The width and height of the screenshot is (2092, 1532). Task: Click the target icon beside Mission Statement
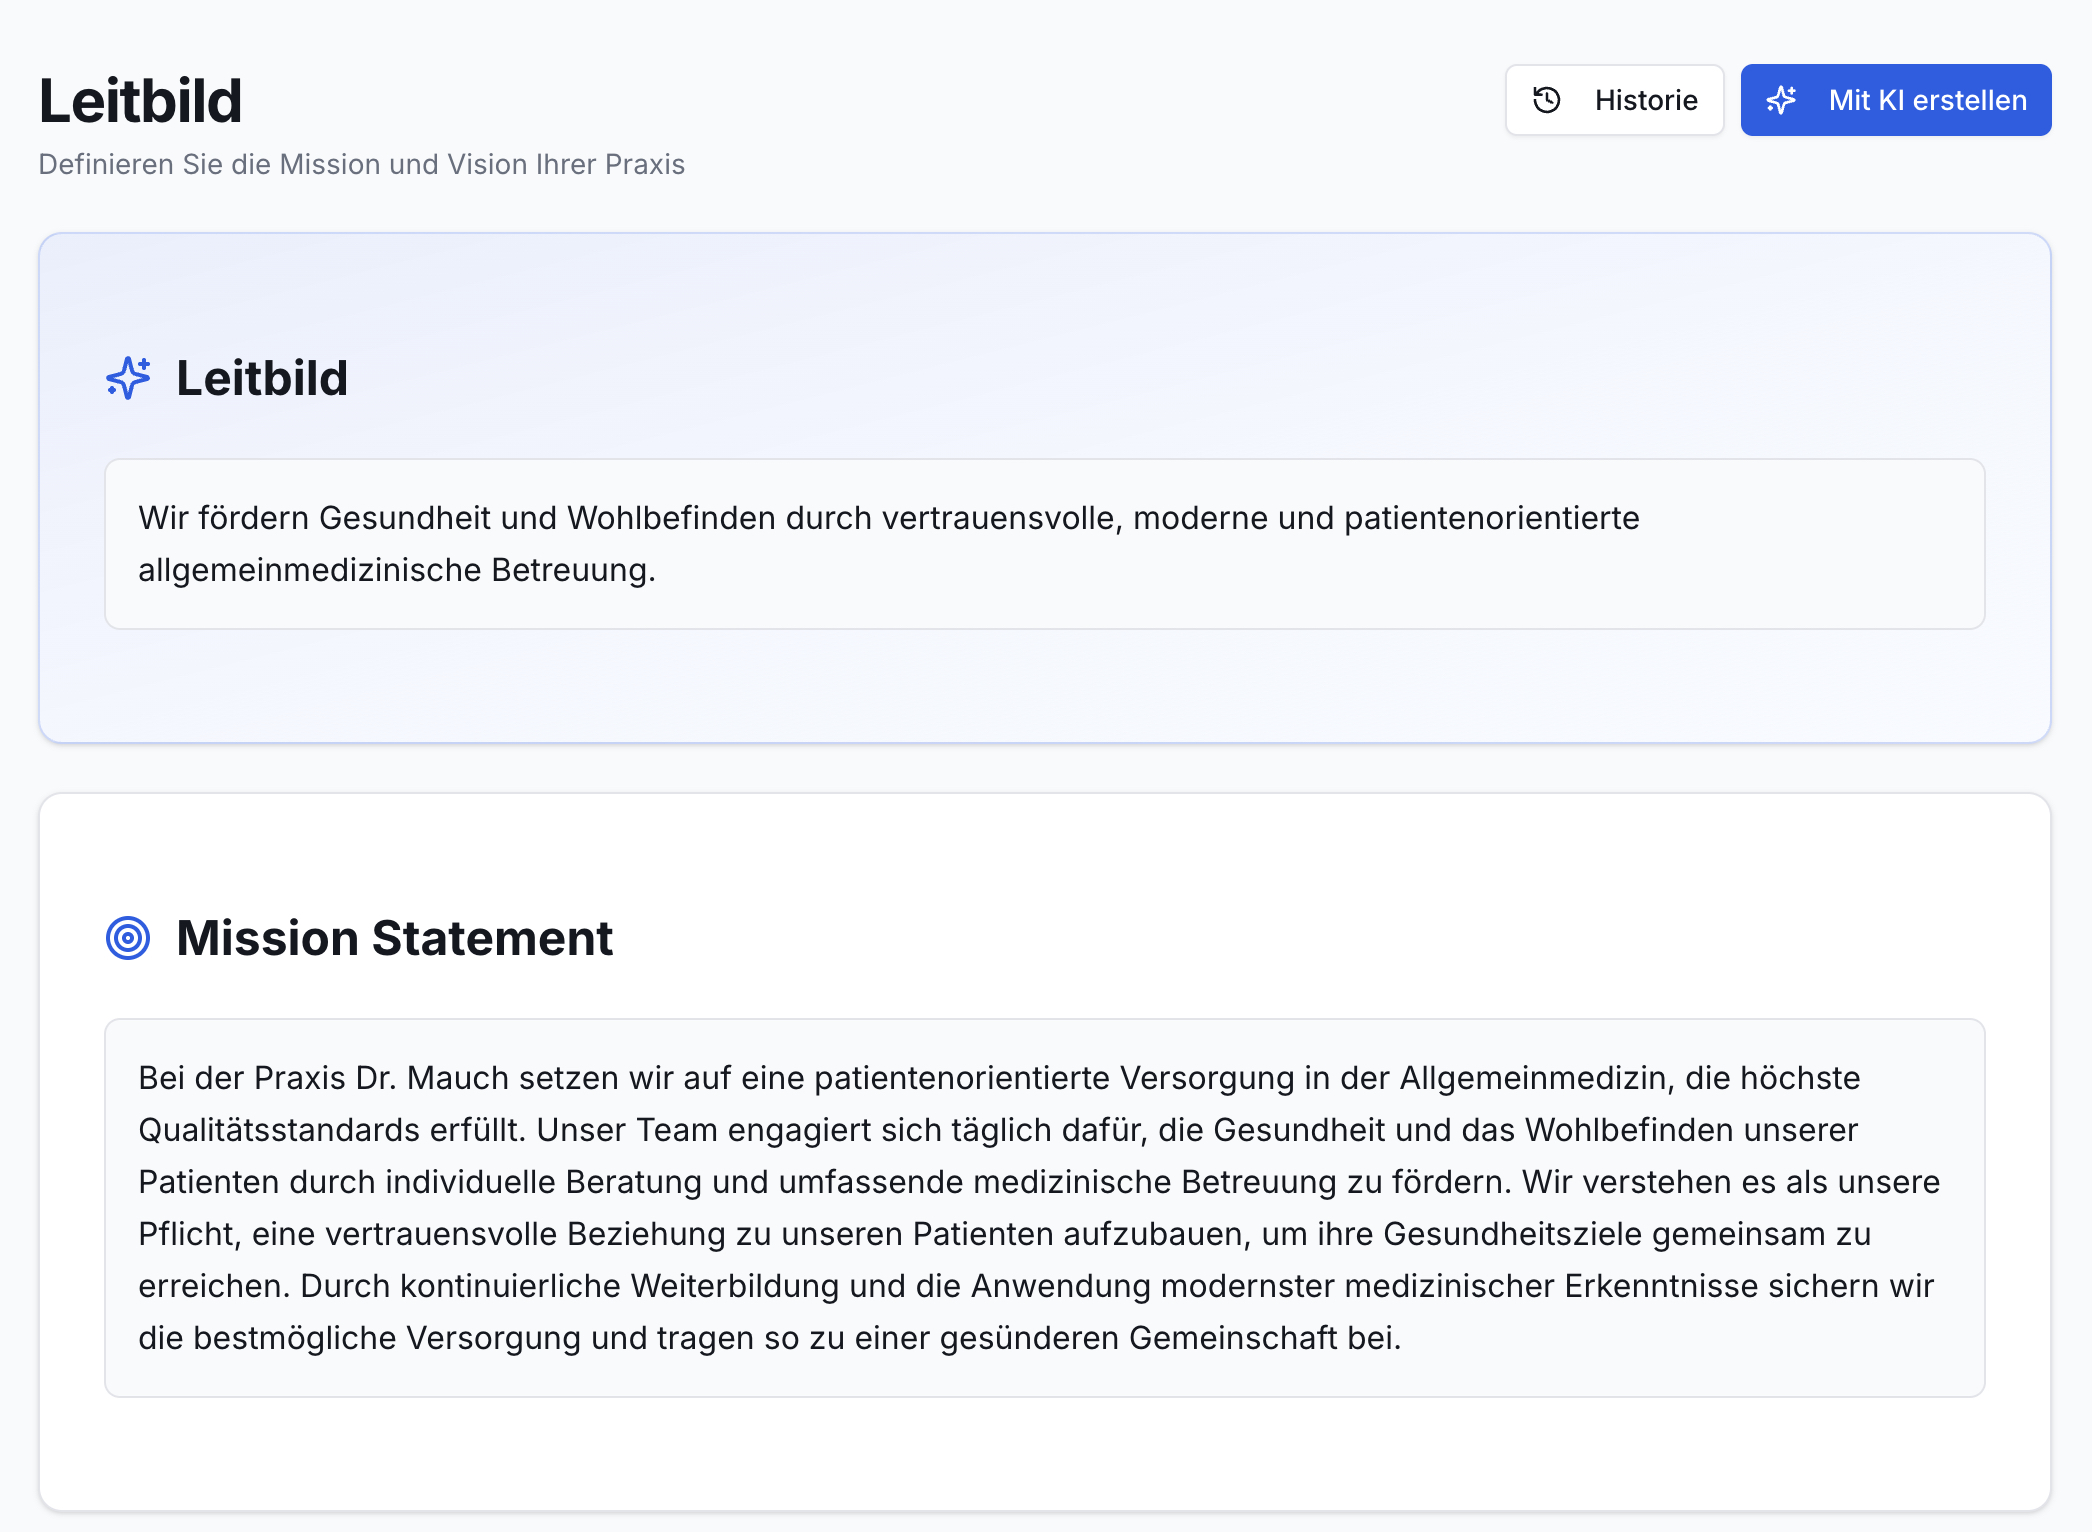click(128, 938)
